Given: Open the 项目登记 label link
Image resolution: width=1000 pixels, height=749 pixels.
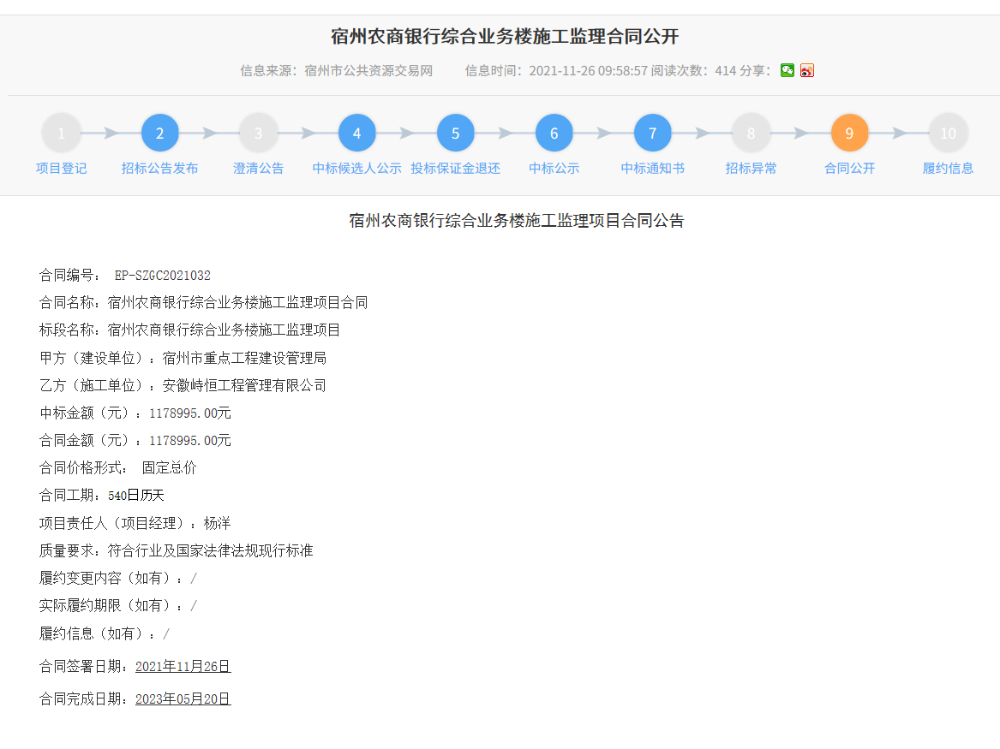Looking at the screenshot, I should (x=61, y=168).
